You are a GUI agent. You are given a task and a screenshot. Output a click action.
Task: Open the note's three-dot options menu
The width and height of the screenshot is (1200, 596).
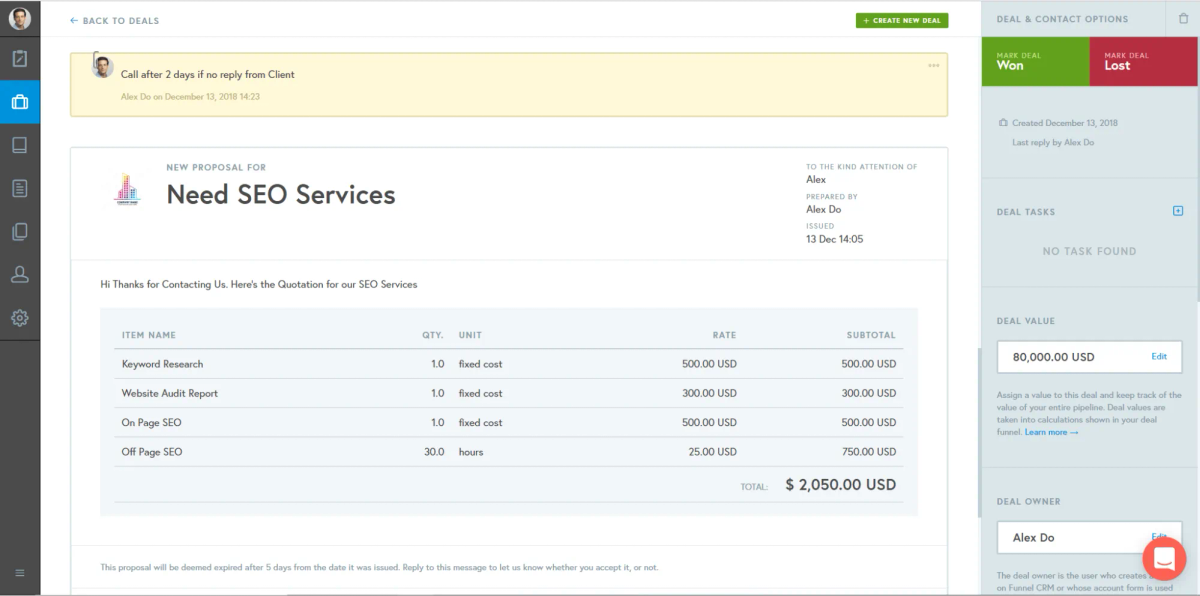click(933, 66)
